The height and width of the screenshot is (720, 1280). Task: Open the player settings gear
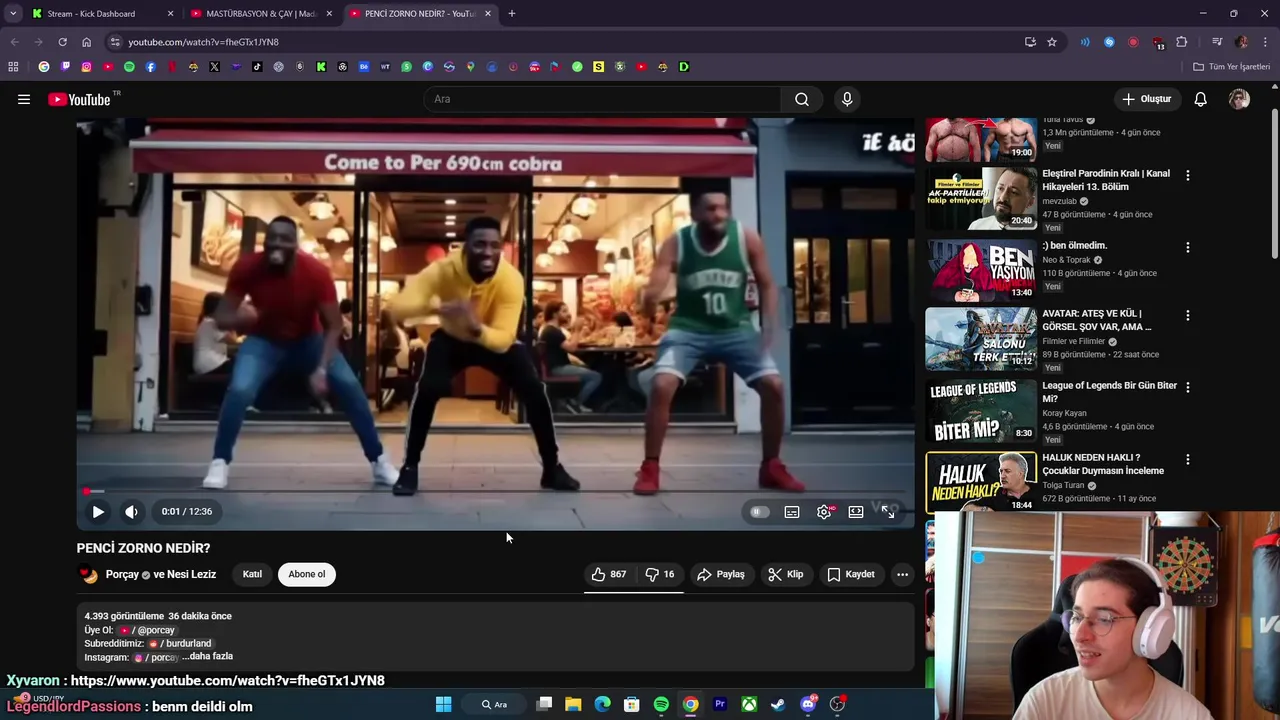(x=824, y=512)
